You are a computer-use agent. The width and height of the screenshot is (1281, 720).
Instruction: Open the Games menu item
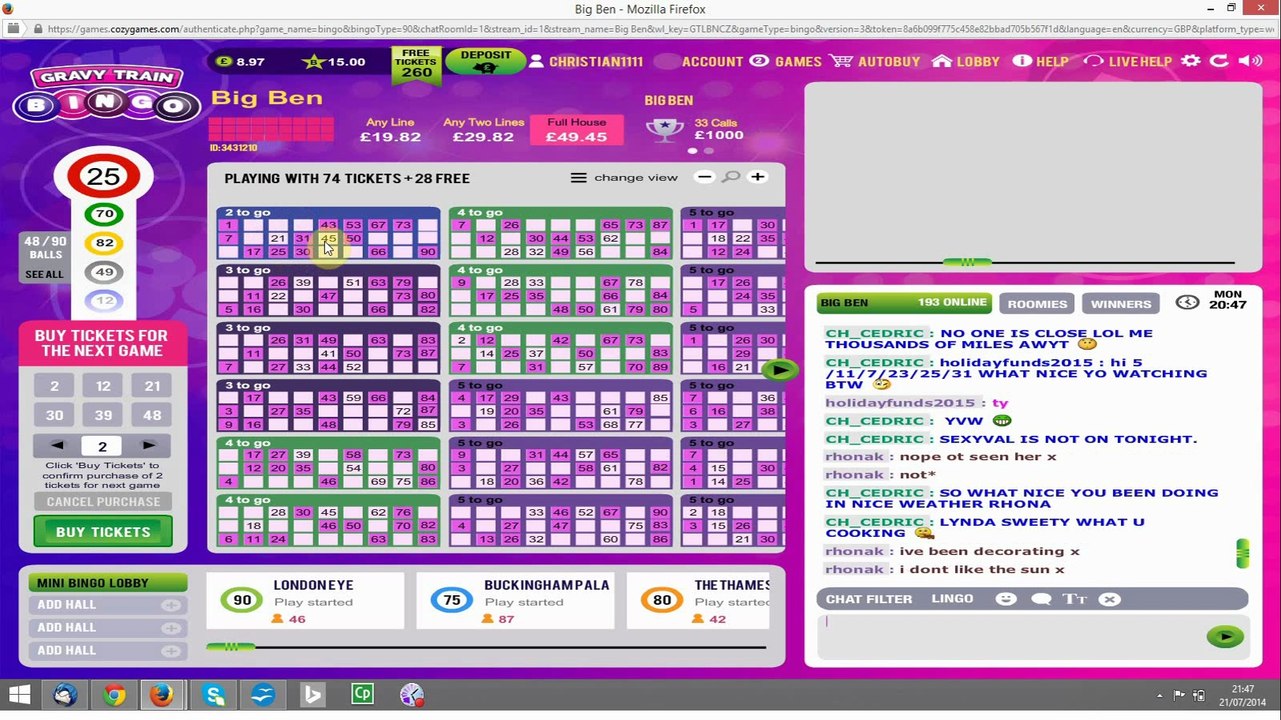click(x=785, y=61)
